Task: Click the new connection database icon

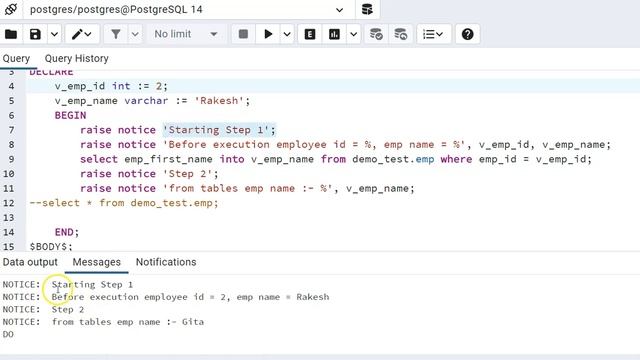Action: coord(367,9)
